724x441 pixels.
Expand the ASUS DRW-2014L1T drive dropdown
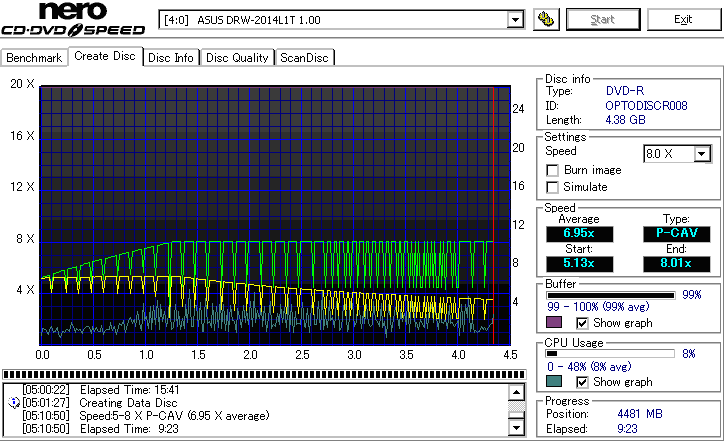point(515,19)
